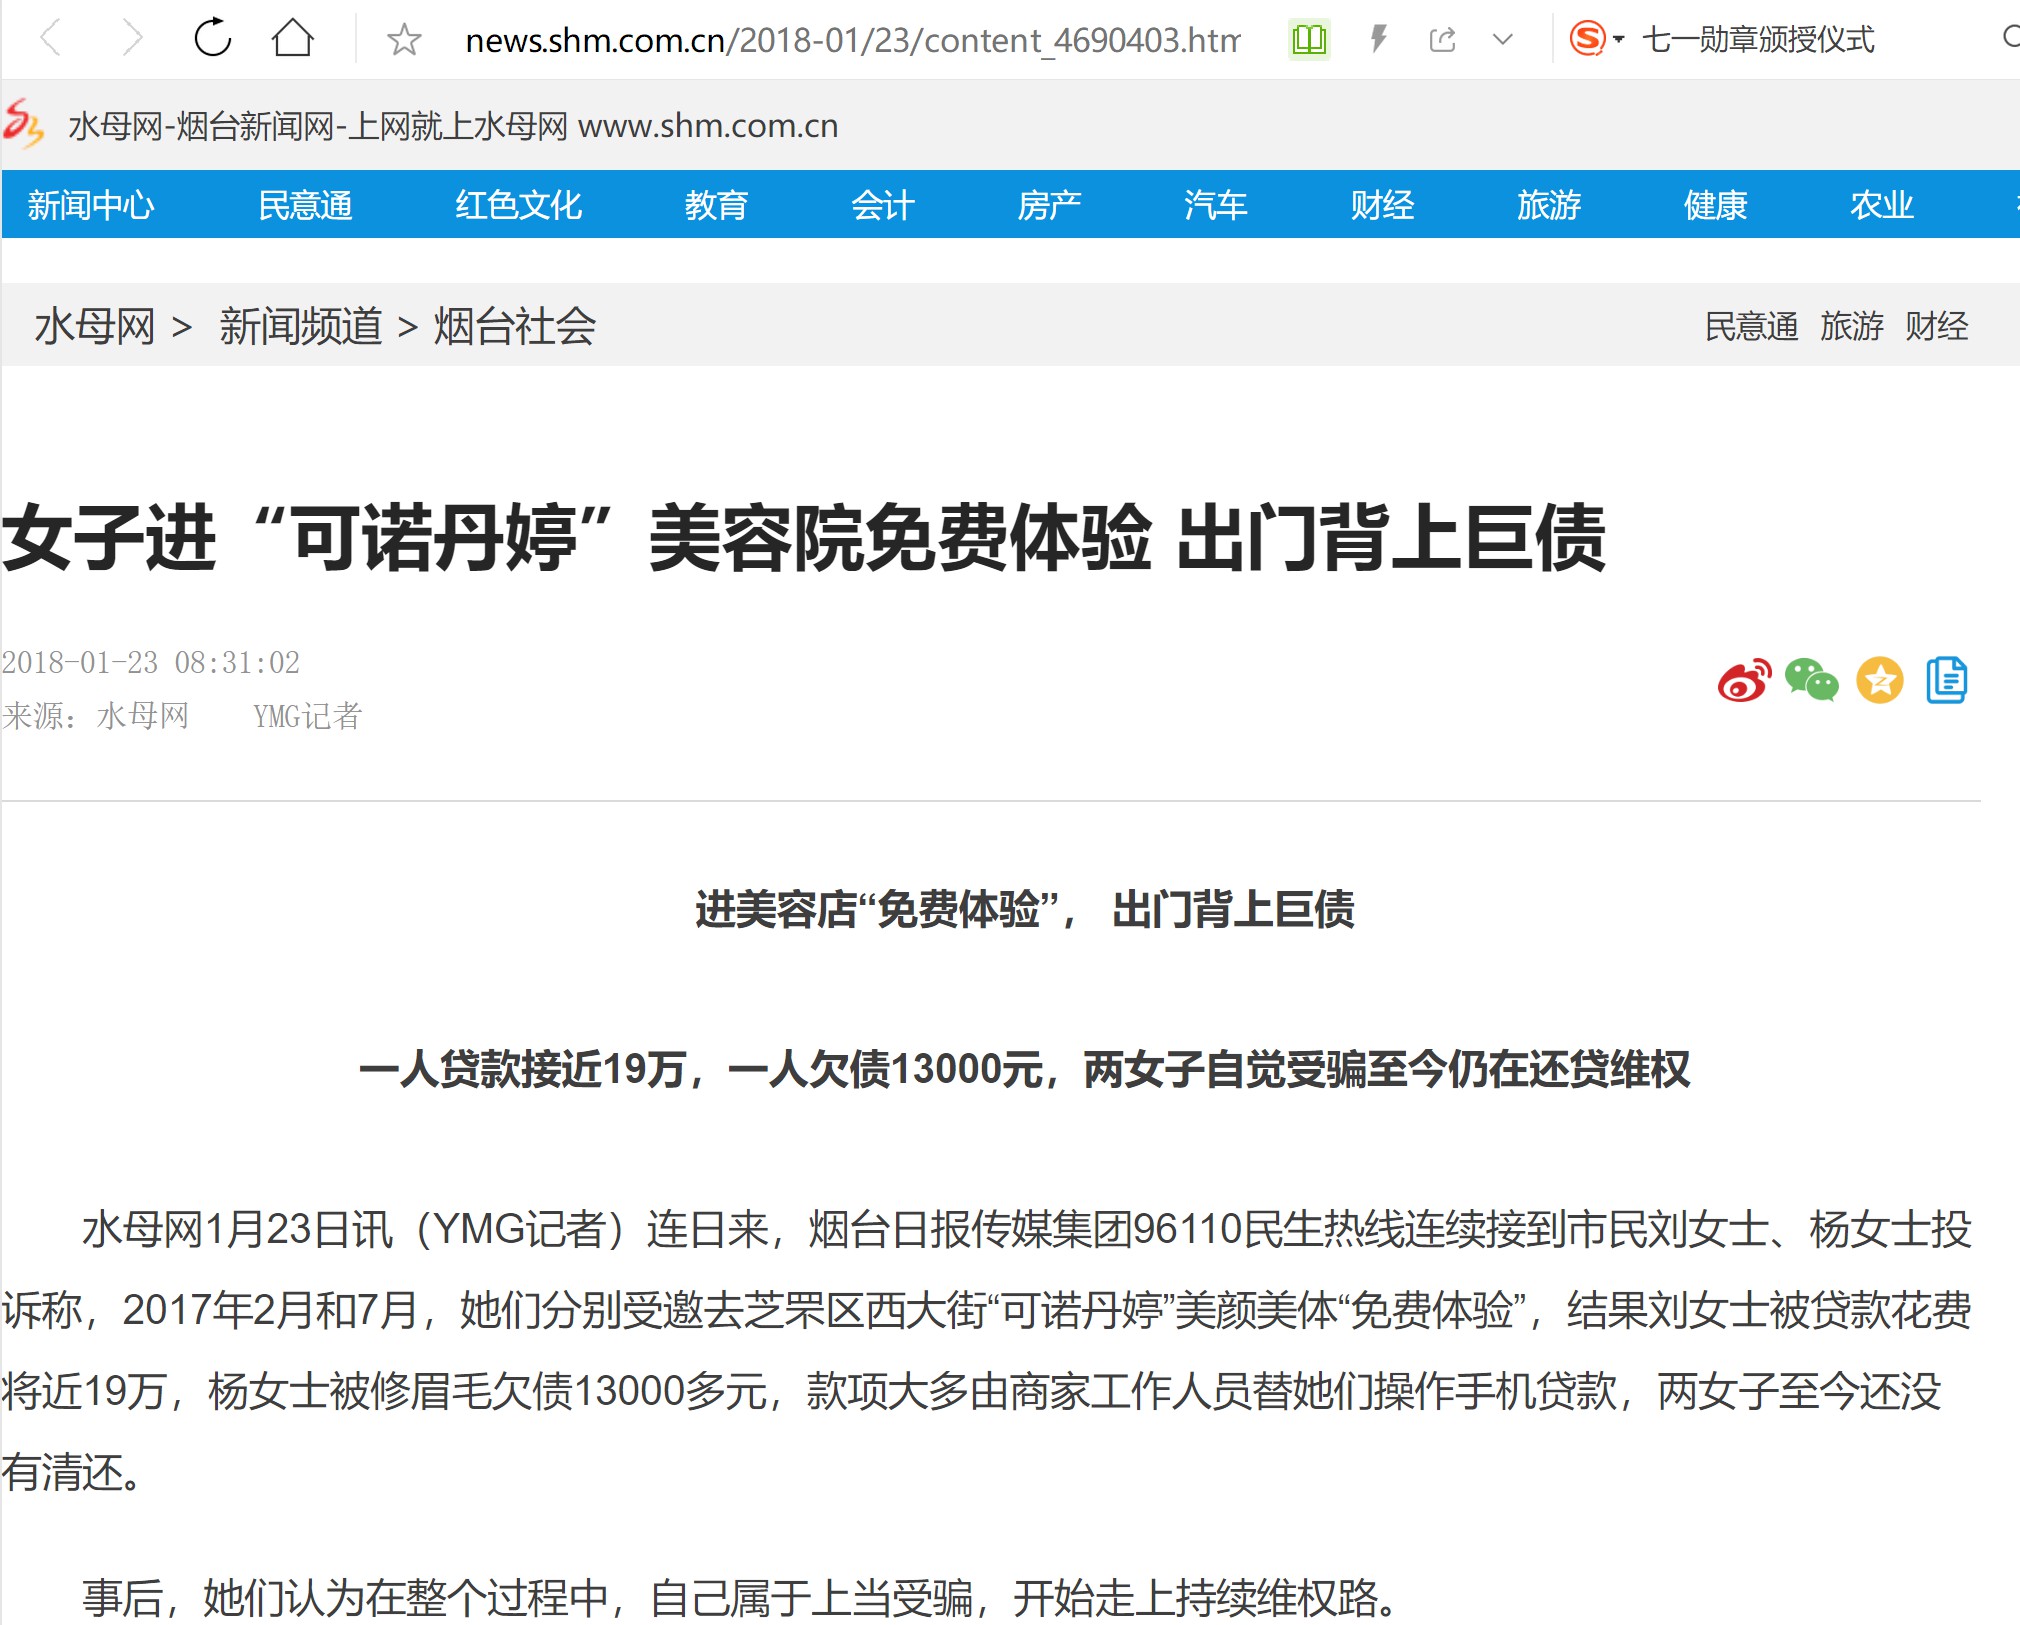2020x1625 pixels.
Task: Toggle the green reading mode icon
Action: pyautogui.click(x=1309, y=40)
